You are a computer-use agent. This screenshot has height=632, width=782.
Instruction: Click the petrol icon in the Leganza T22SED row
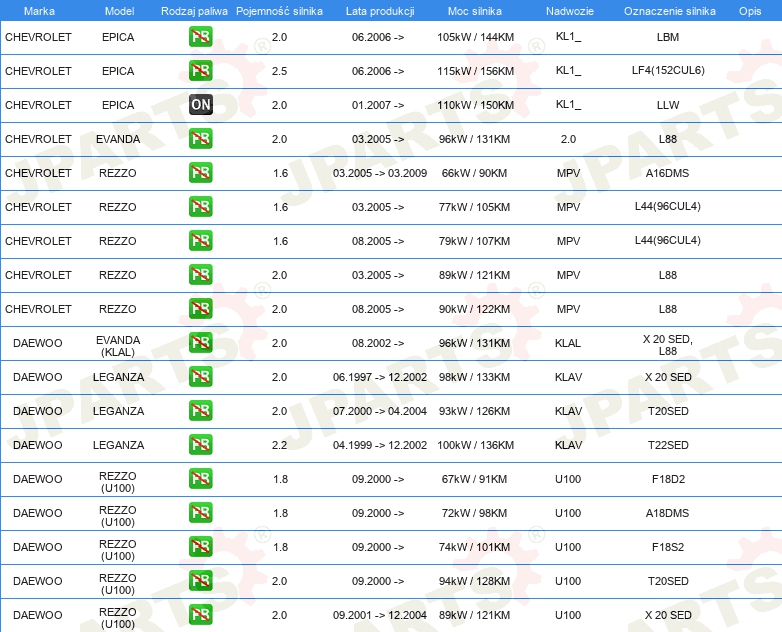tap(200, 444)
